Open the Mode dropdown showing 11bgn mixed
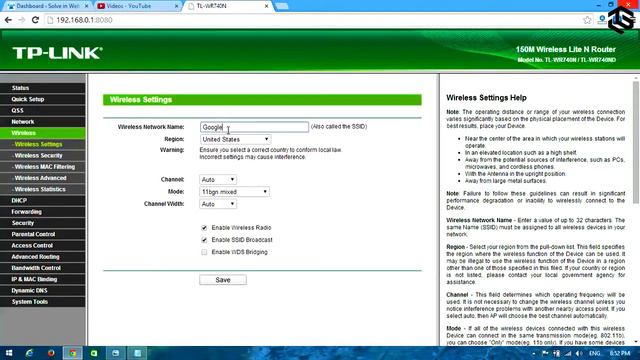 pos(234,192)
